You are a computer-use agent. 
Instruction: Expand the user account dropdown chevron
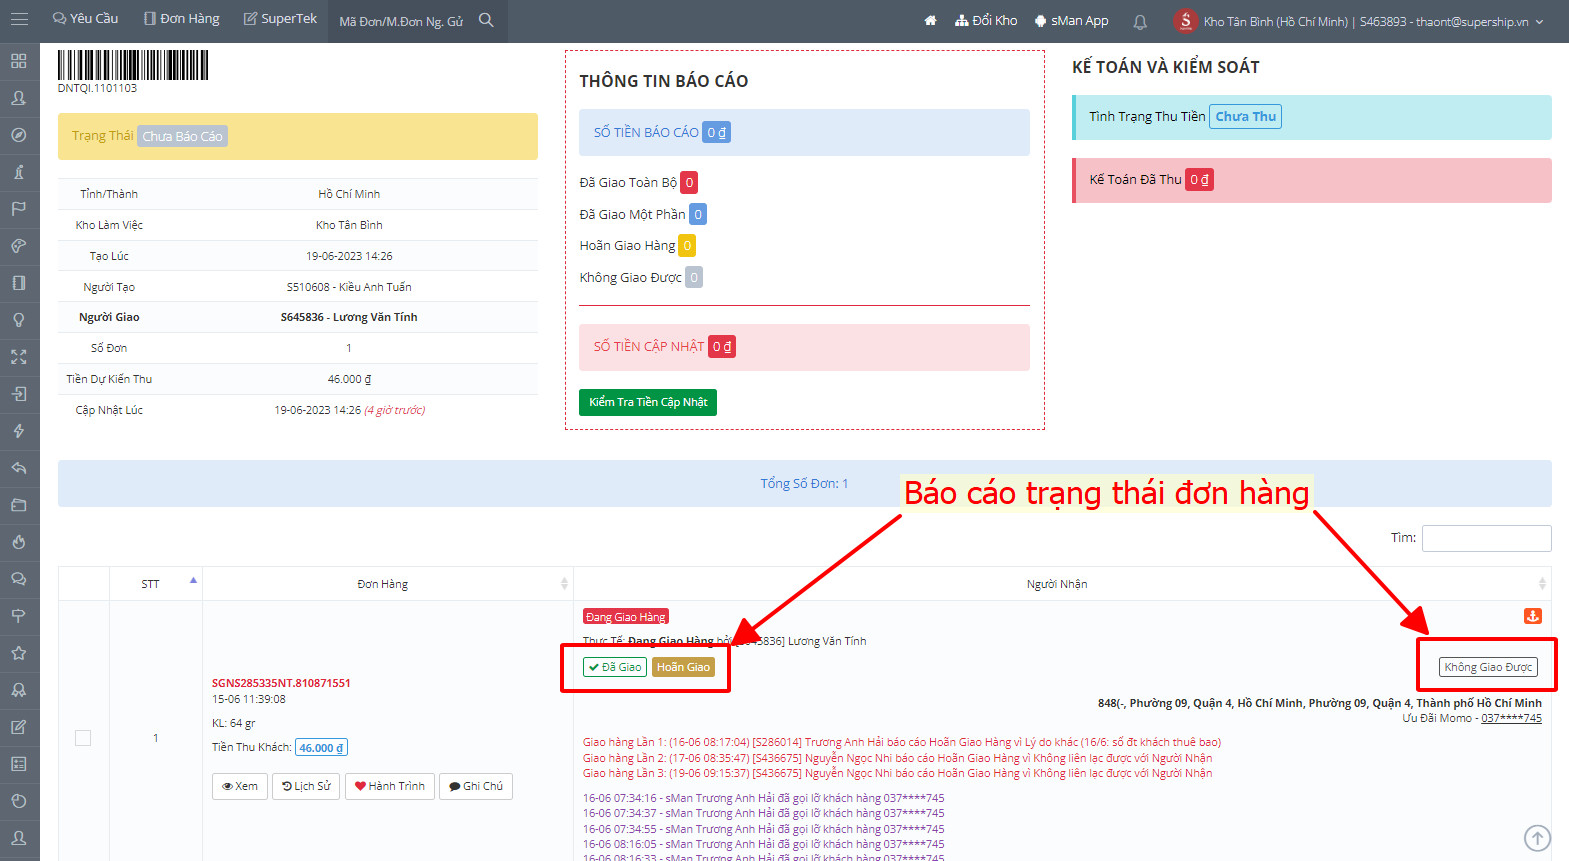pos(1539,21)
